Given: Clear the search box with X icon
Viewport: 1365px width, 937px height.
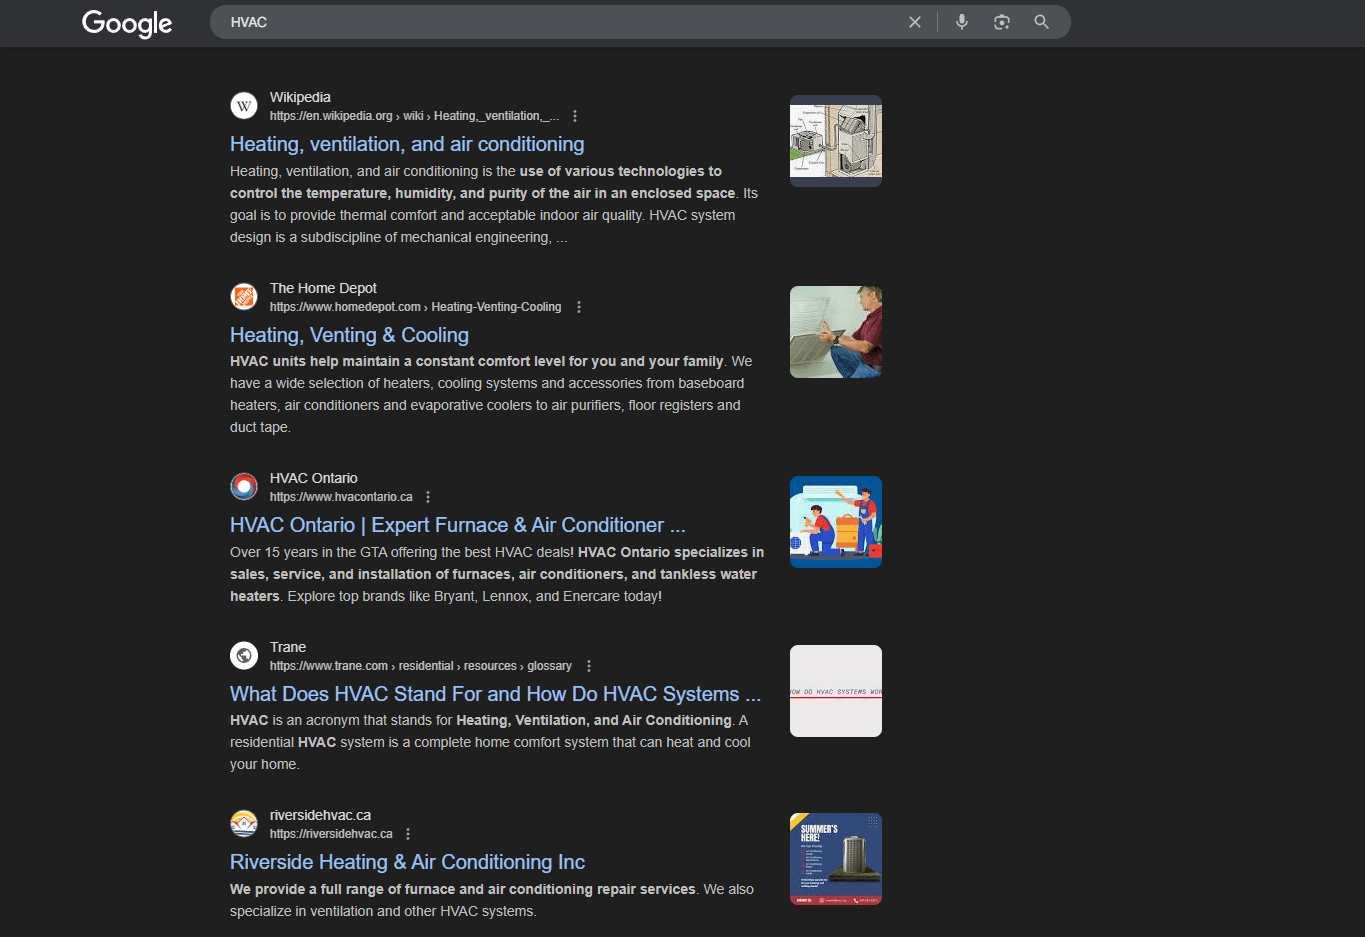Looking at the screenshot, I should [914, 22].
